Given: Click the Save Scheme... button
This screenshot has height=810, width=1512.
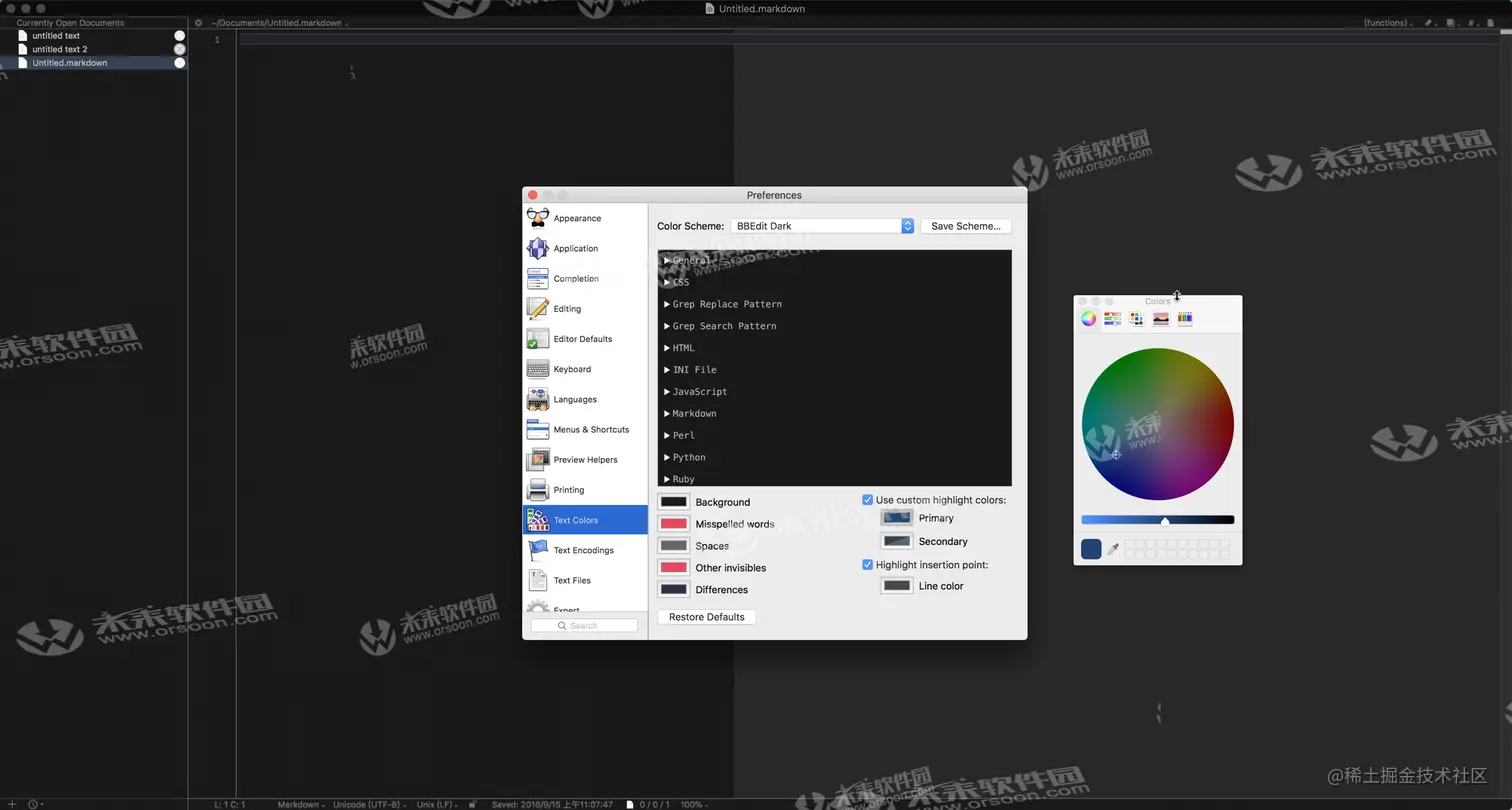Looking at the screenshot, I should [x=966, y=226].
